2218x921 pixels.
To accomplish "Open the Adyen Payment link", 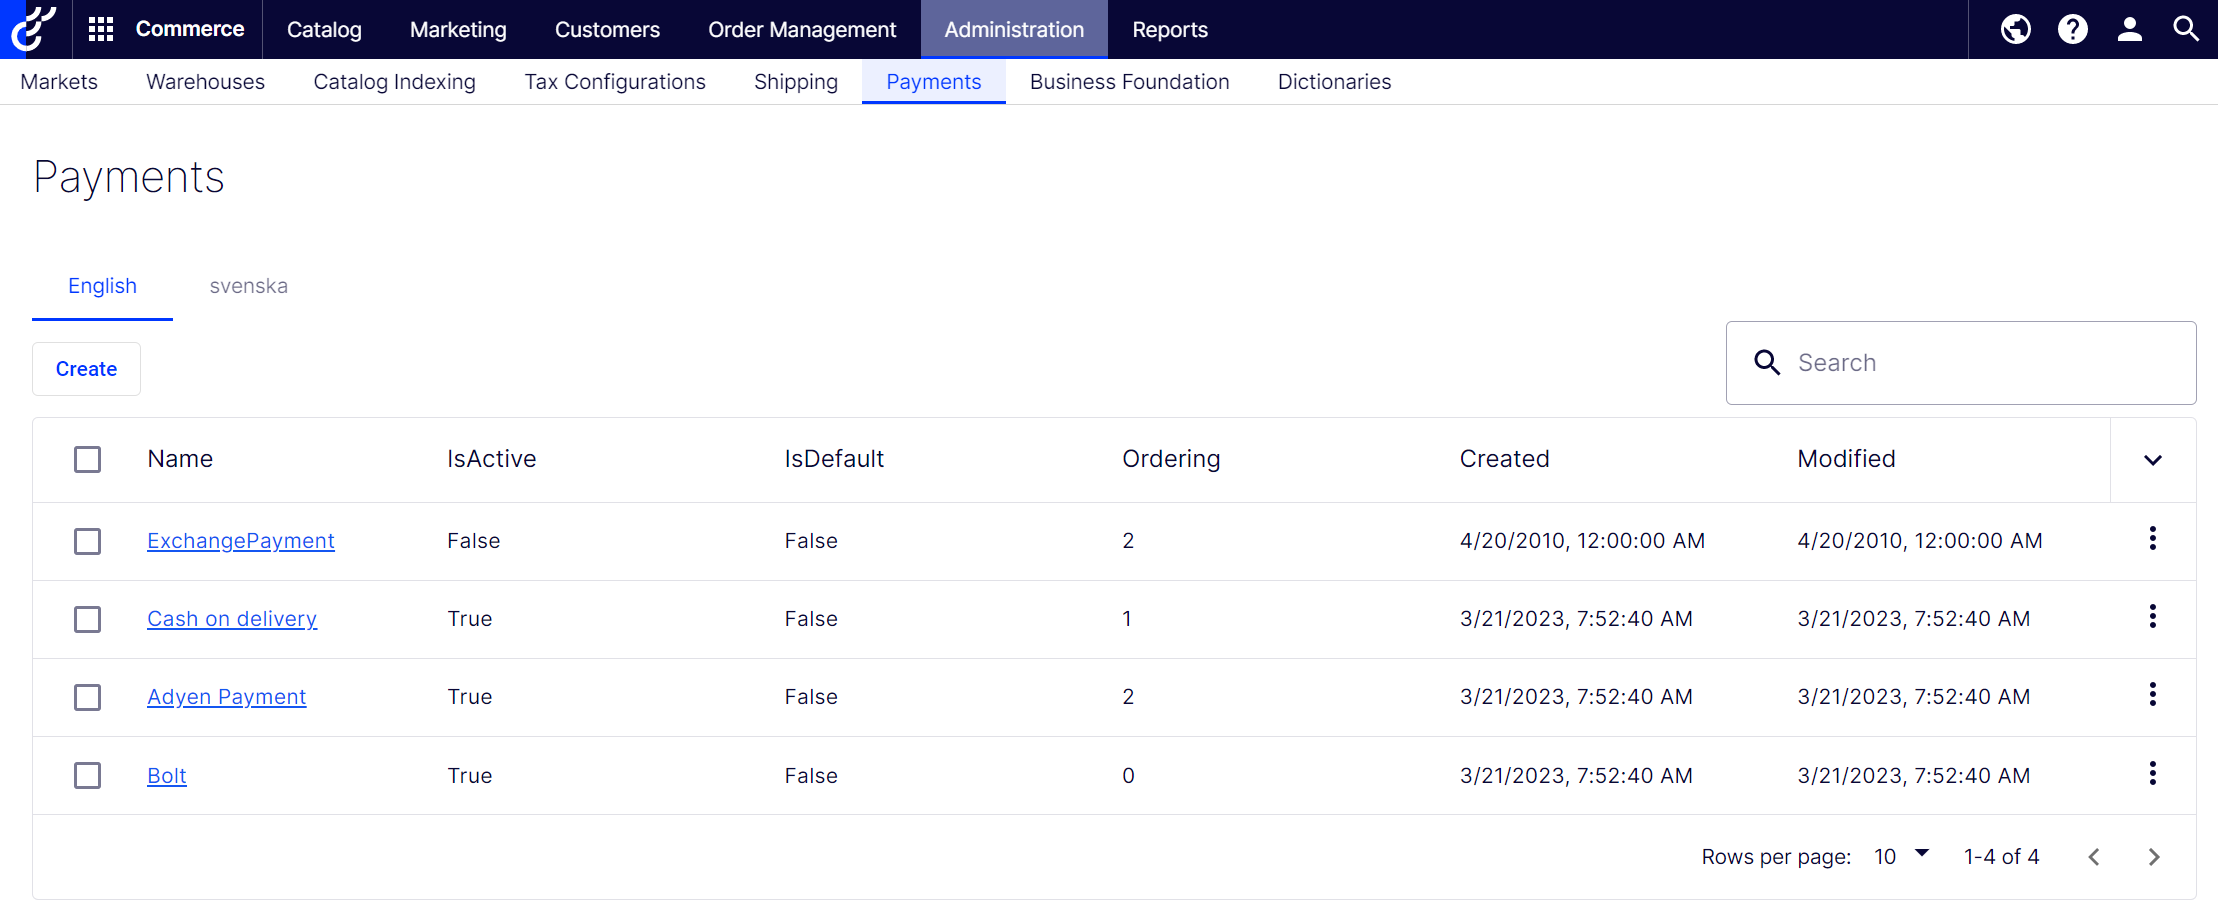I will tap(227, 697).
